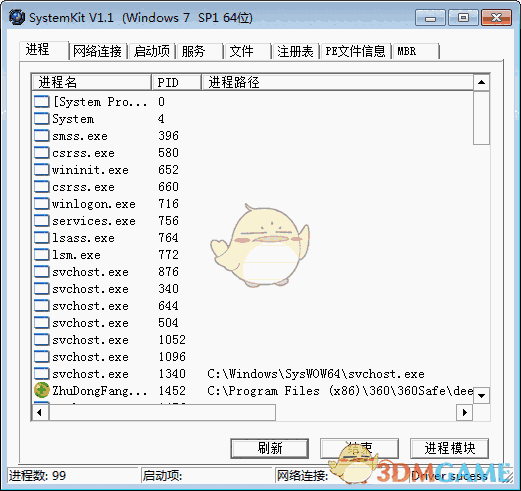Minimize the SystemKit window

[x=430, y=18]
